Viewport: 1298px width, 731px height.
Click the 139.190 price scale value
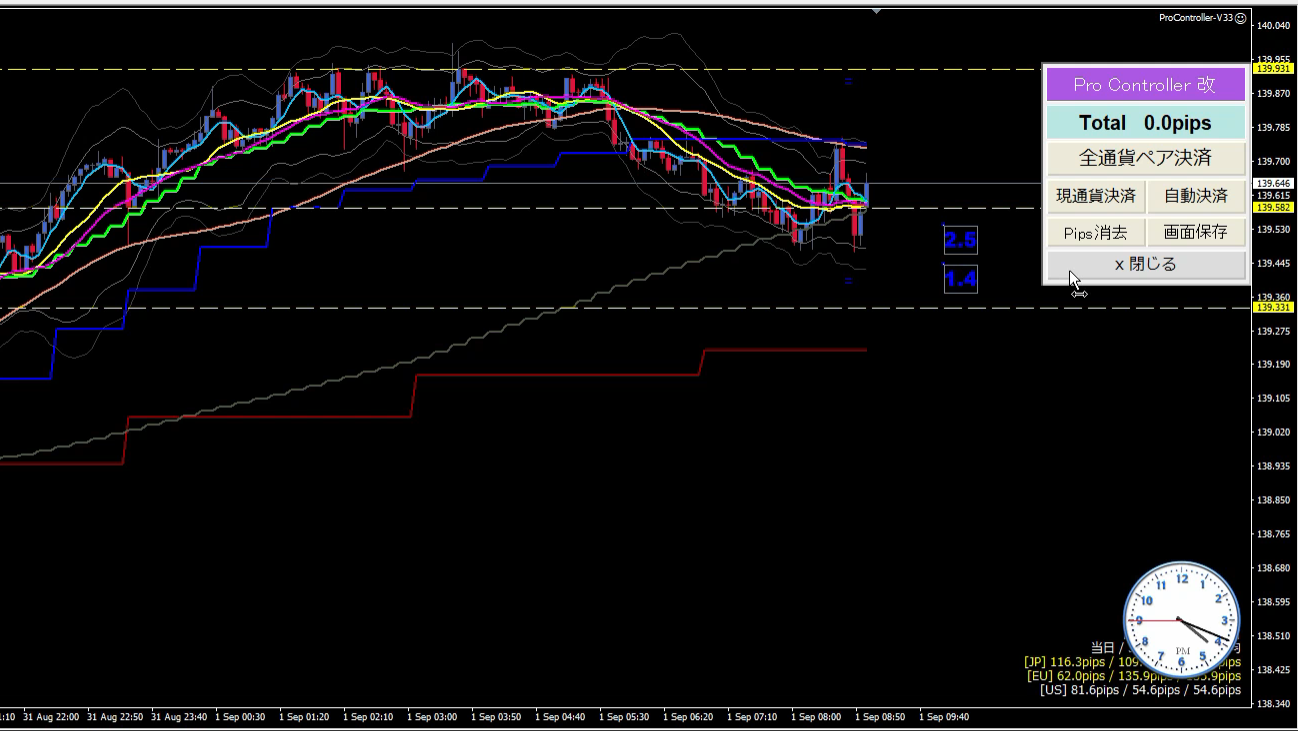pyautogui.click(x=1274, y=365)
